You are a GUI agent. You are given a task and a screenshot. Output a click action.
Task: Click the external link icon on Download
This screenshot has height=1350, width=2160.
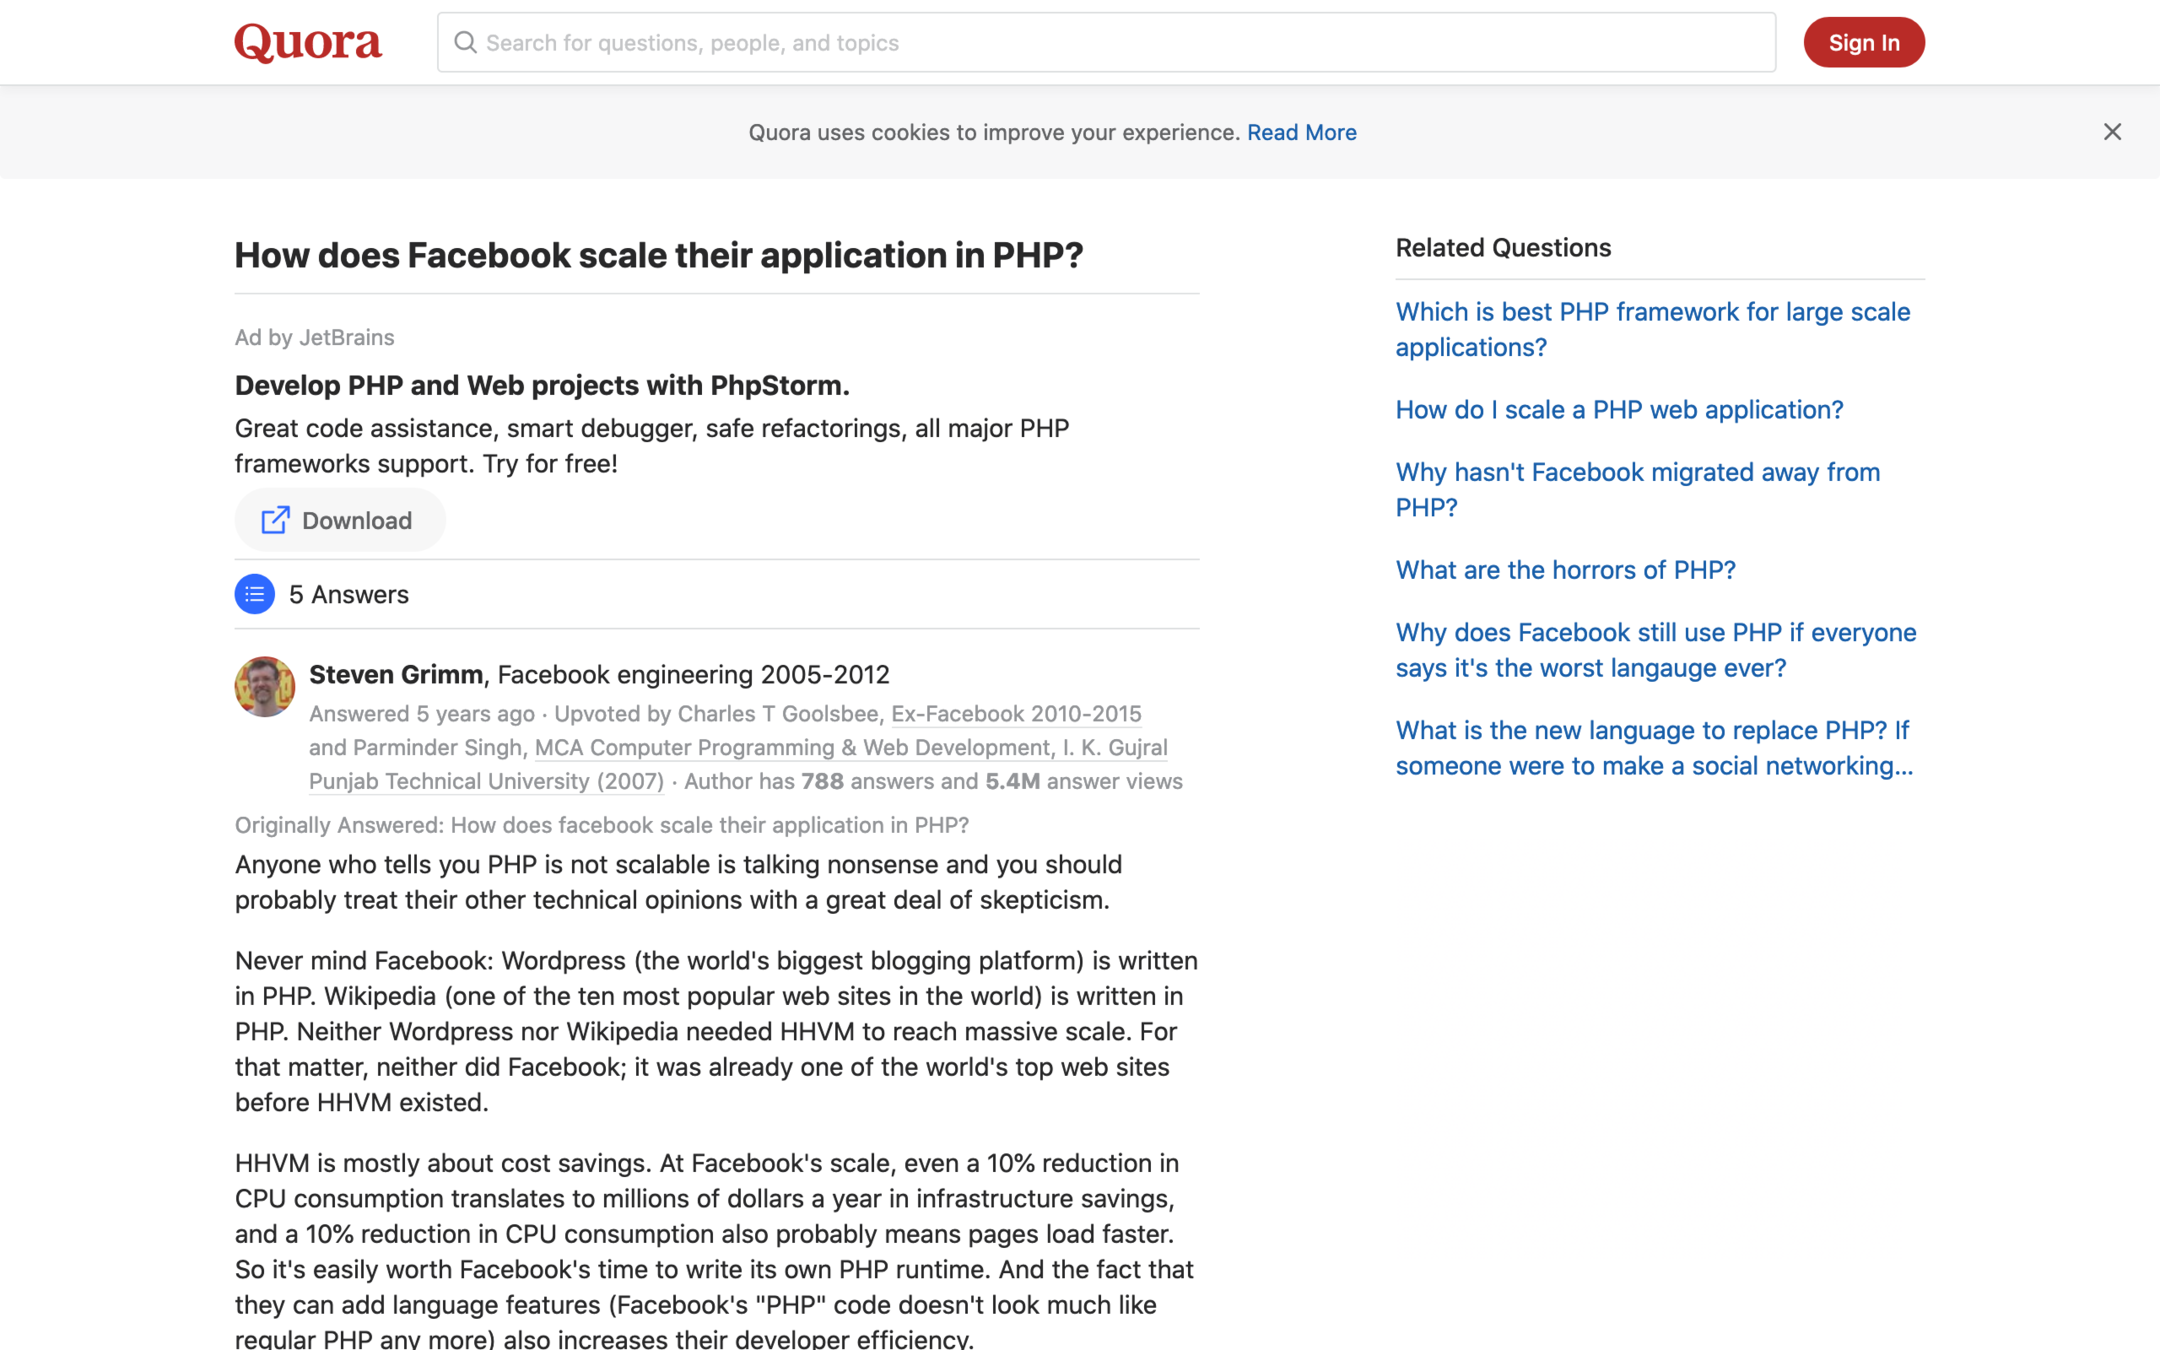(x=275, y=520)
